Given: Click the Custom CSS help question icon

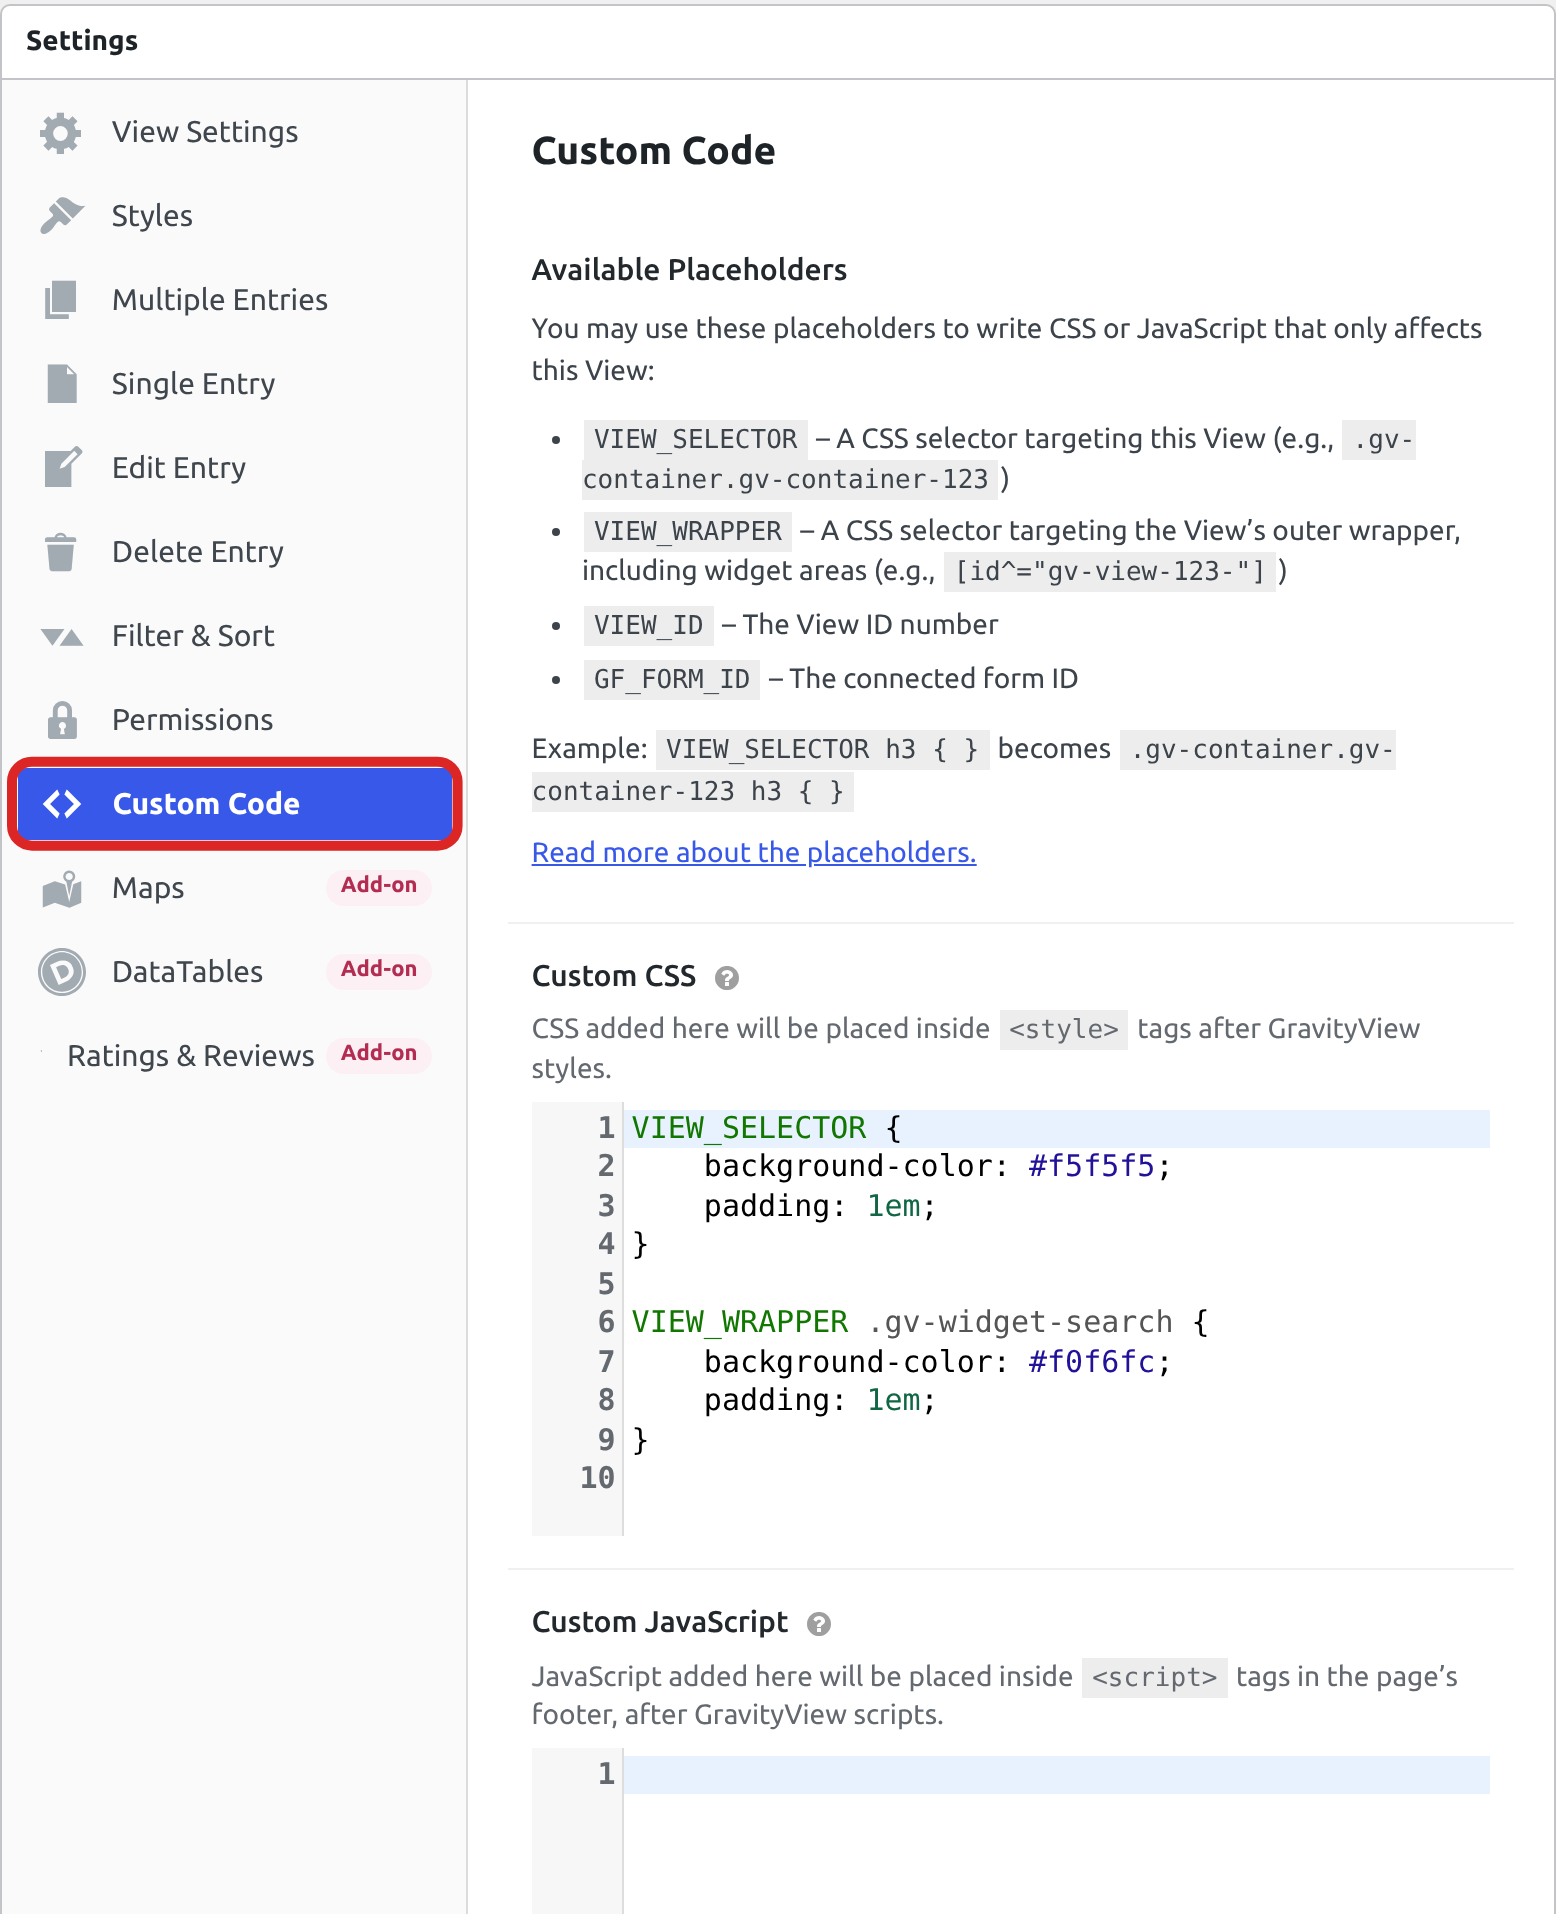Looking at the screenshot, I should point(727,978).
